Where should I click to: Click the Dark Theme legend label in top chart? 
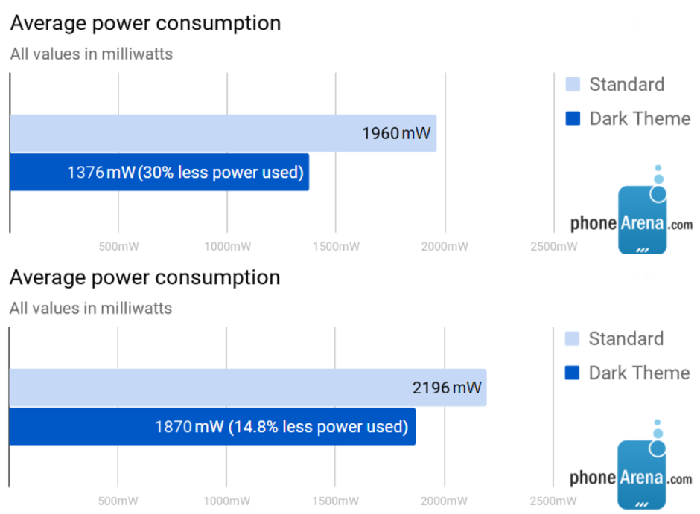pyautogui.click(x=640, y=119)
